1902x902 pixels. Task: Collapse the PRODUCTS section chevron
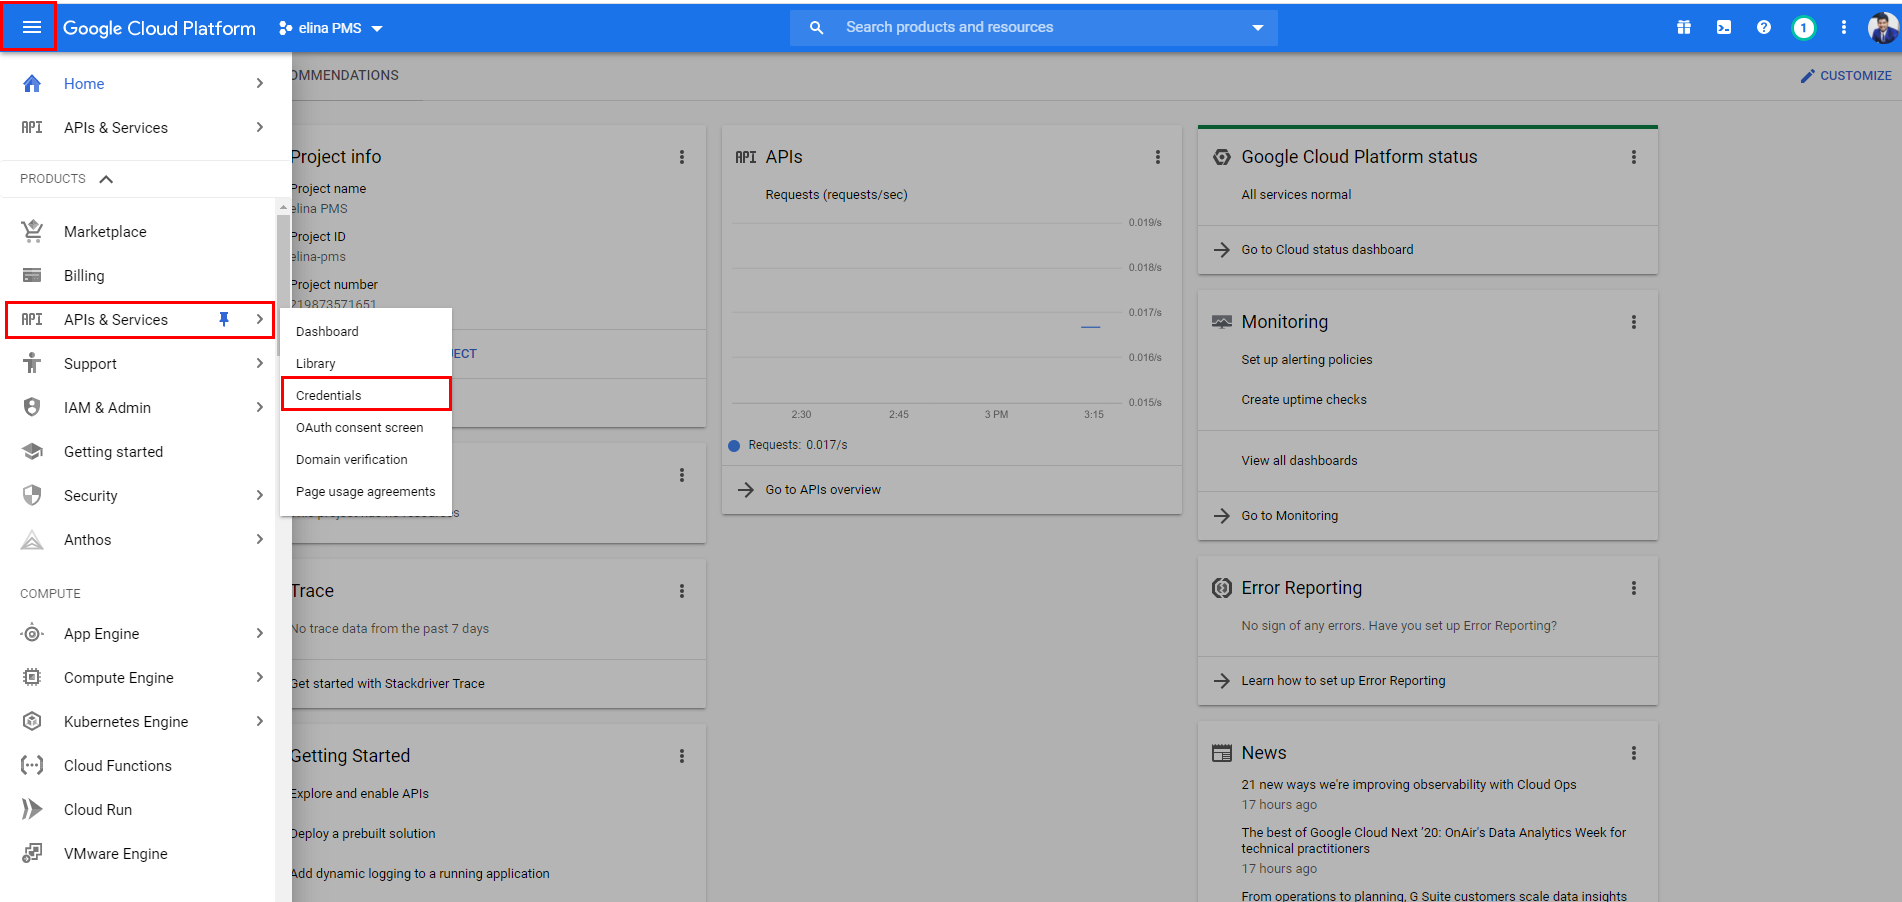click(106, 179)
